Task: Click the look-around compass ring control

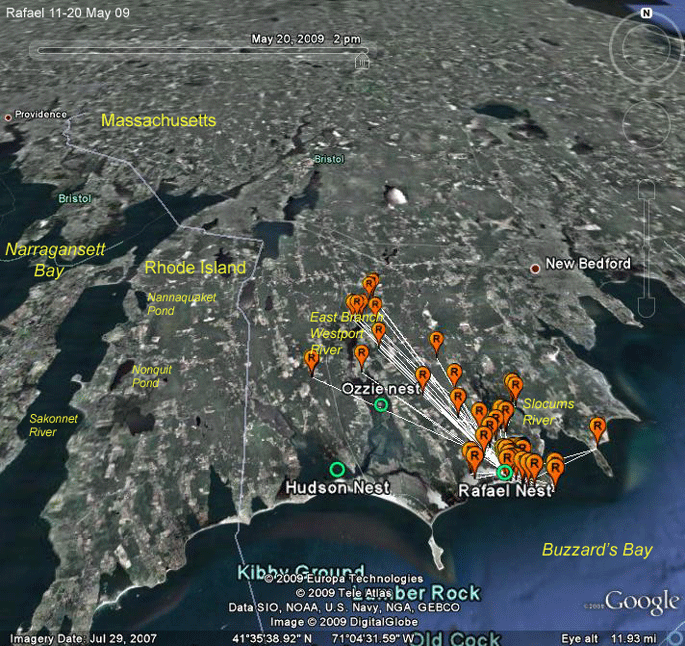Action: (x=645, y=48)
